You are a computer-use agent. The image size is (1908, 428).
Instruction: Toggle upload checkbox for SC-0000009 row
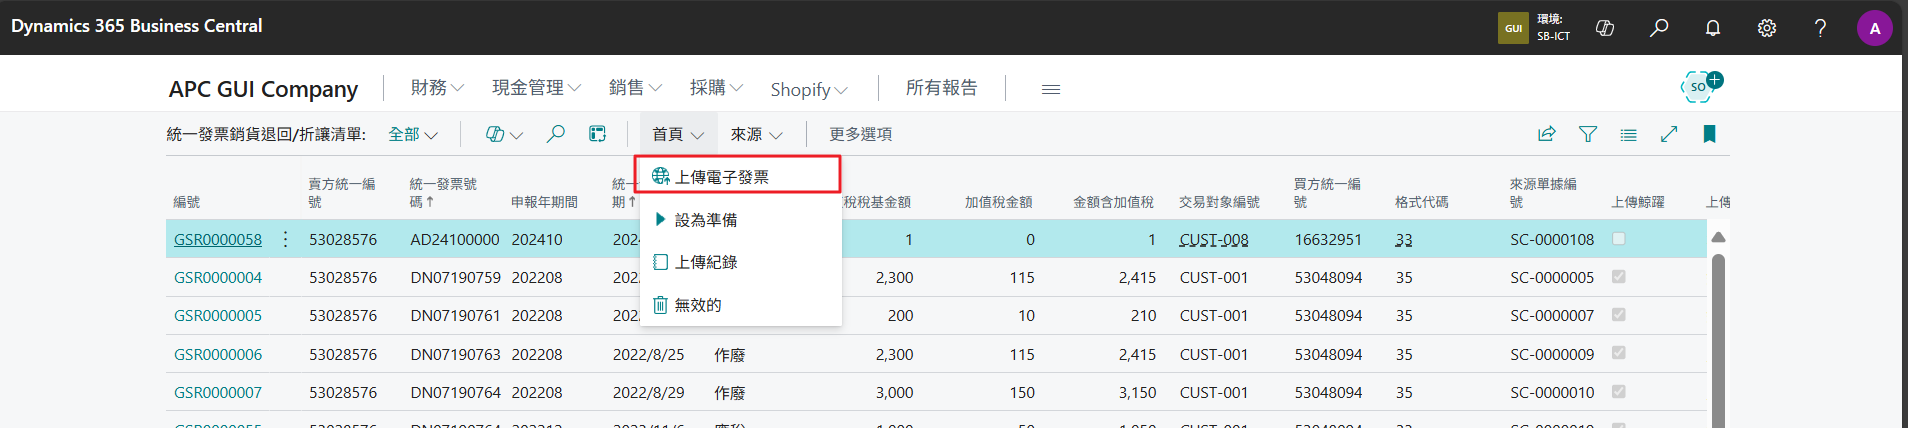(1619, 353)
